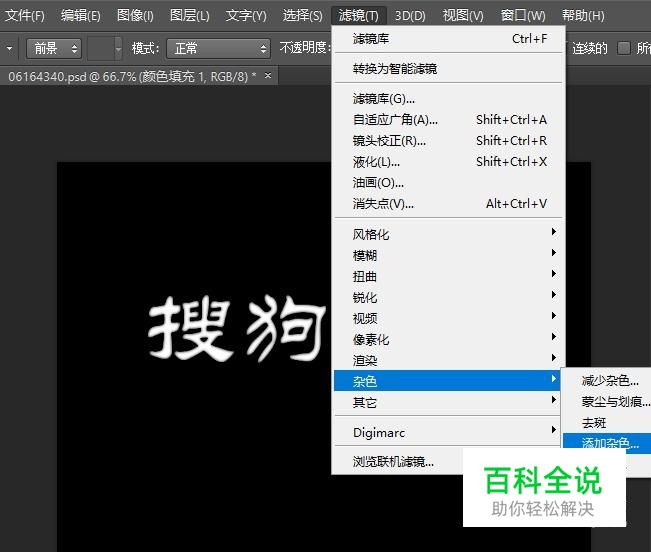Choose 消失点(V)... filter
Image resolution: width=651 pixels, height=552 pixels.
pyautogui.click(x=450, y=204)
